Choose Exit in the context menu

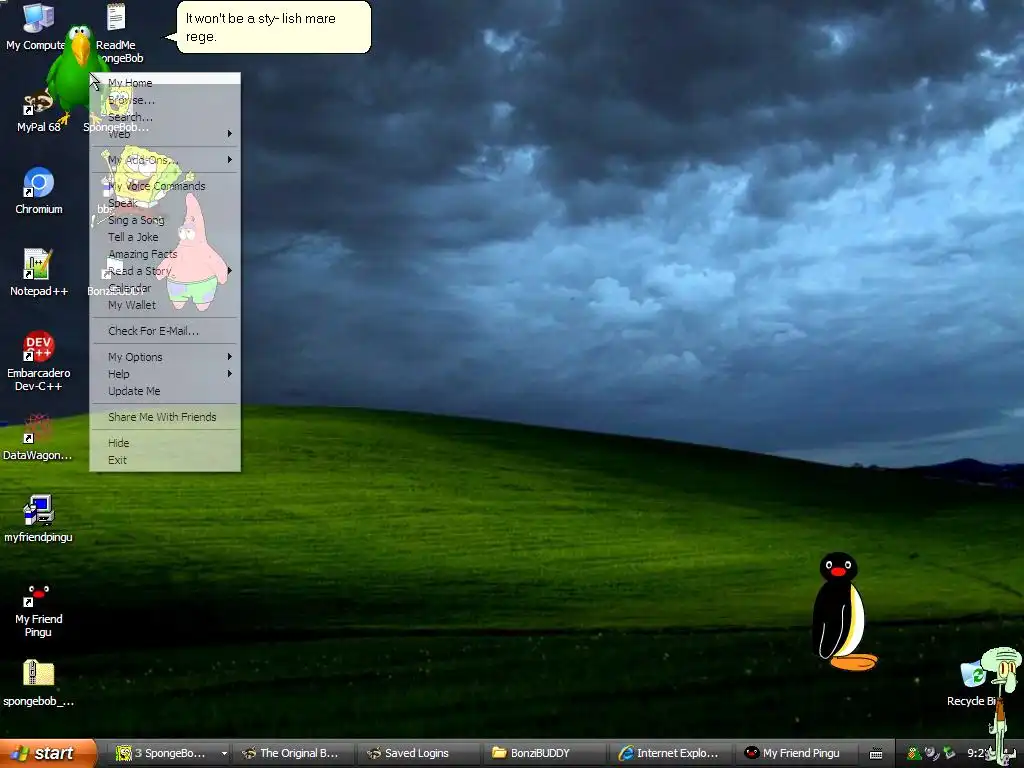click(165, 460)
